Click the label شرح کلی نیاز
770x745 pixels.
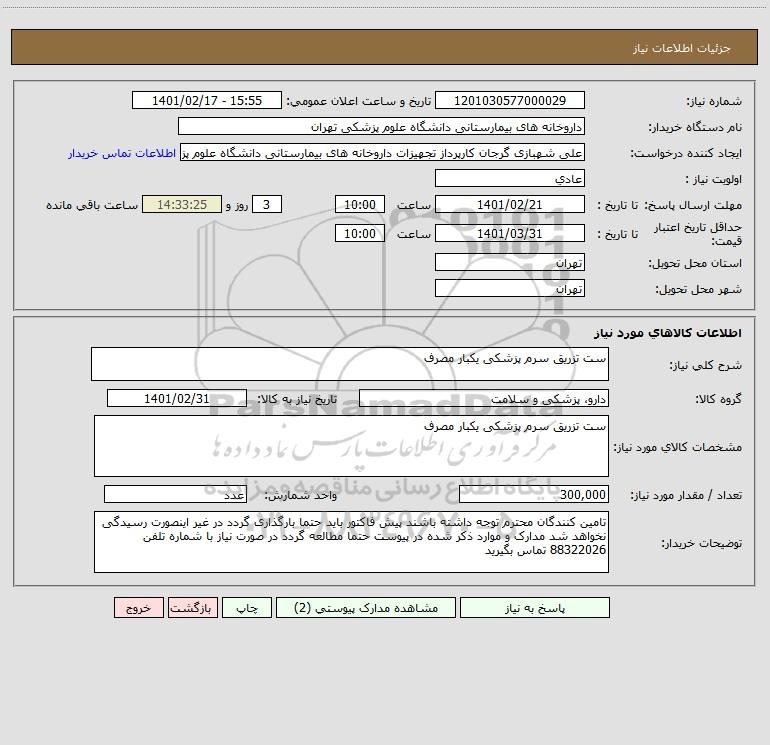point(706,365)
